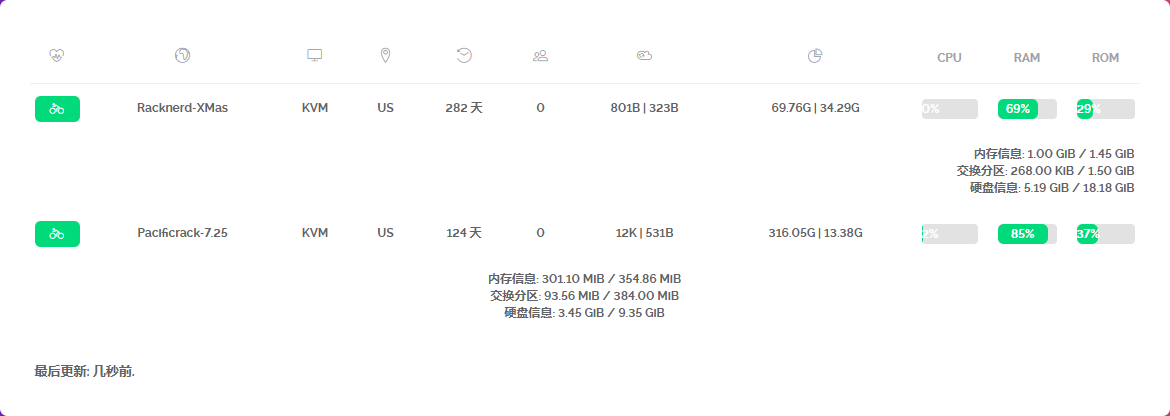Expand details via Racknerd 282 天 uptime cell
This screenshot has height=416, width=1170.
pyautogui.click(x=464, y=108)
